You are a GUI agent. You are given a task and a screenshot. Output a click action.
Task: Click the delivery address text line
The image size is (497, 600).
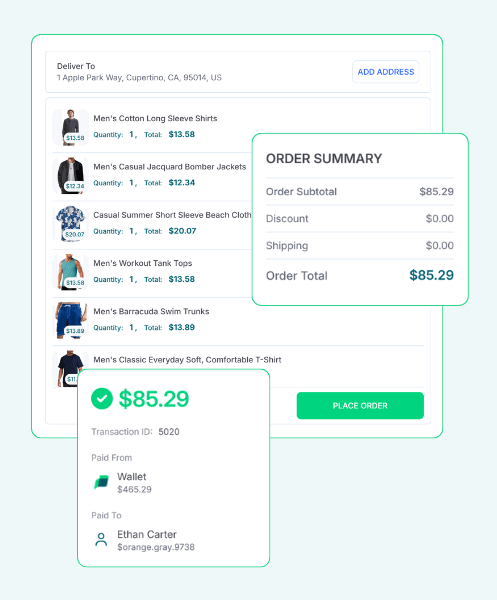click(x=139, y=78)
